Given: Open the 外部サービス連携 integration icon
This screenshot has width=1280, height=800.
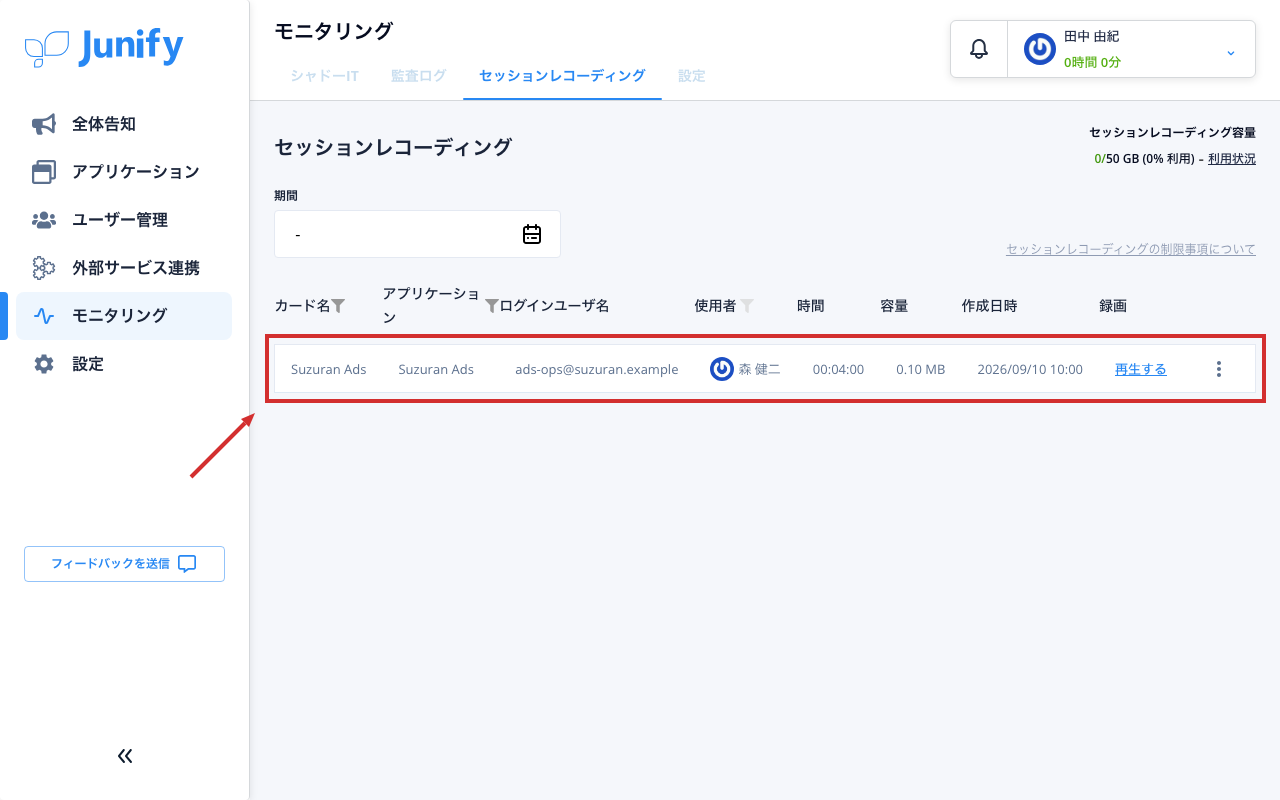Looking at the screenshot, I should coord(44,268).
